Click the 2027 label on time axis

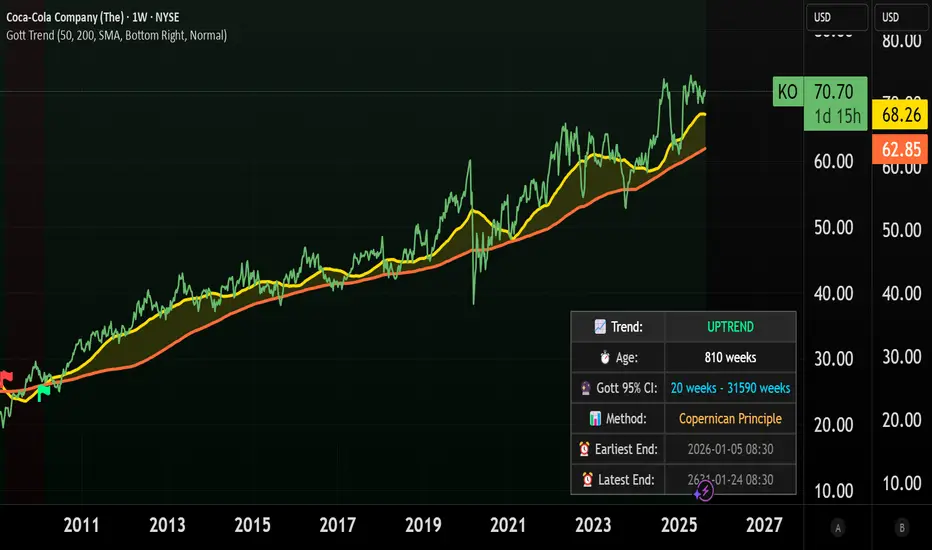(764, 525)
